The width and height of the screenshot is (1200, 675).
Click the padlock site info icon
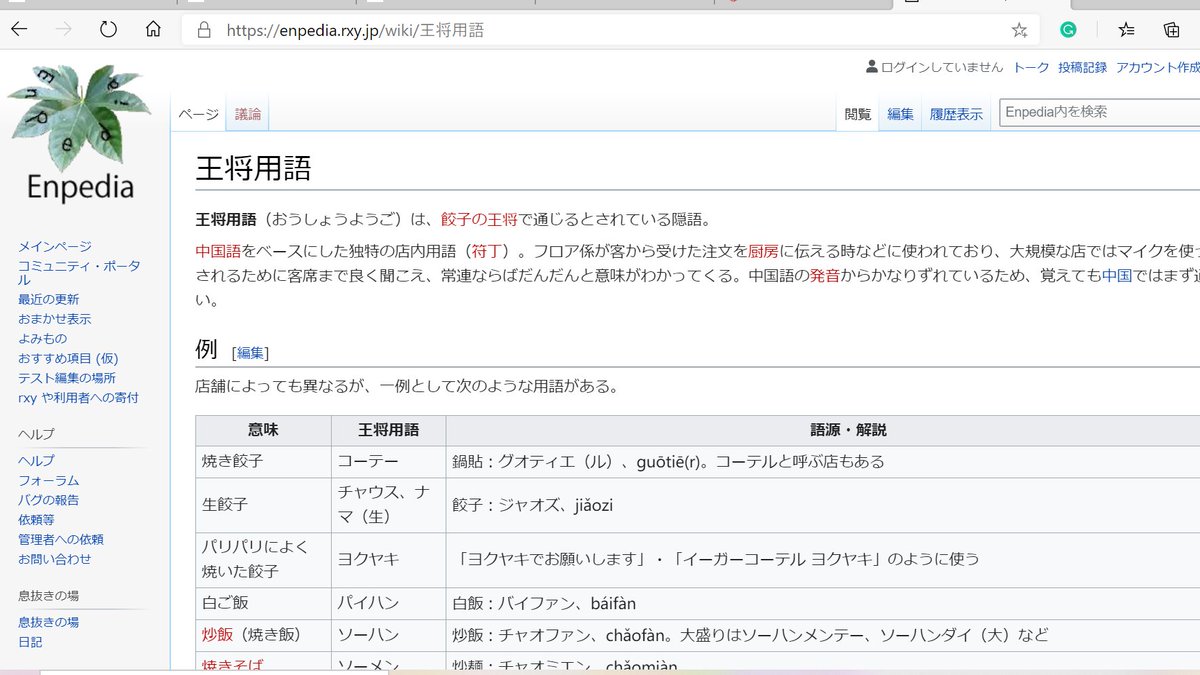tap(205, 30)
